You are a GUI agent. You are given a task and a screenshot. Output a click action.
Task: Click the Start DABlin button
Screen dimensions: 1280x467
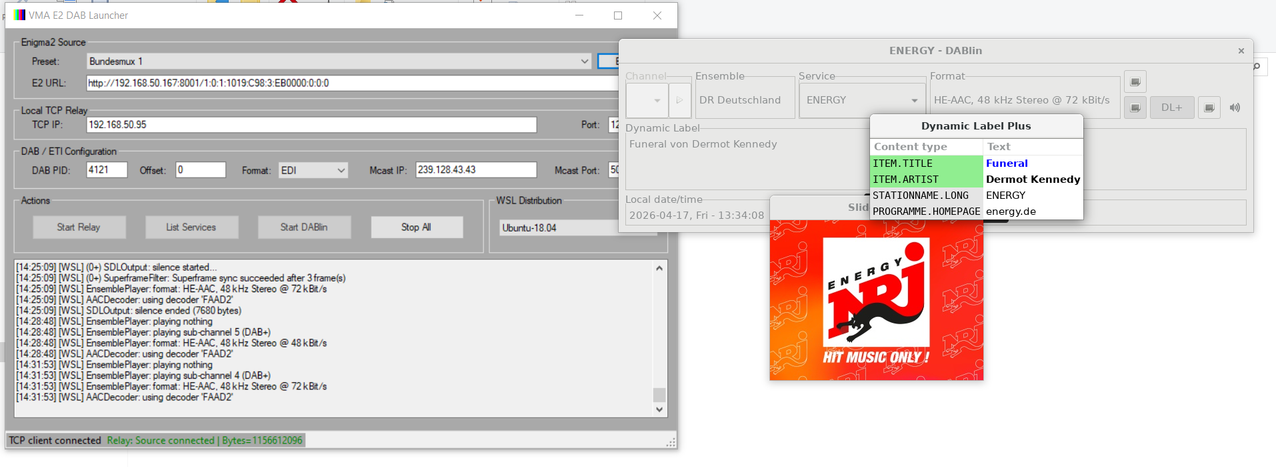coord(304,227)
